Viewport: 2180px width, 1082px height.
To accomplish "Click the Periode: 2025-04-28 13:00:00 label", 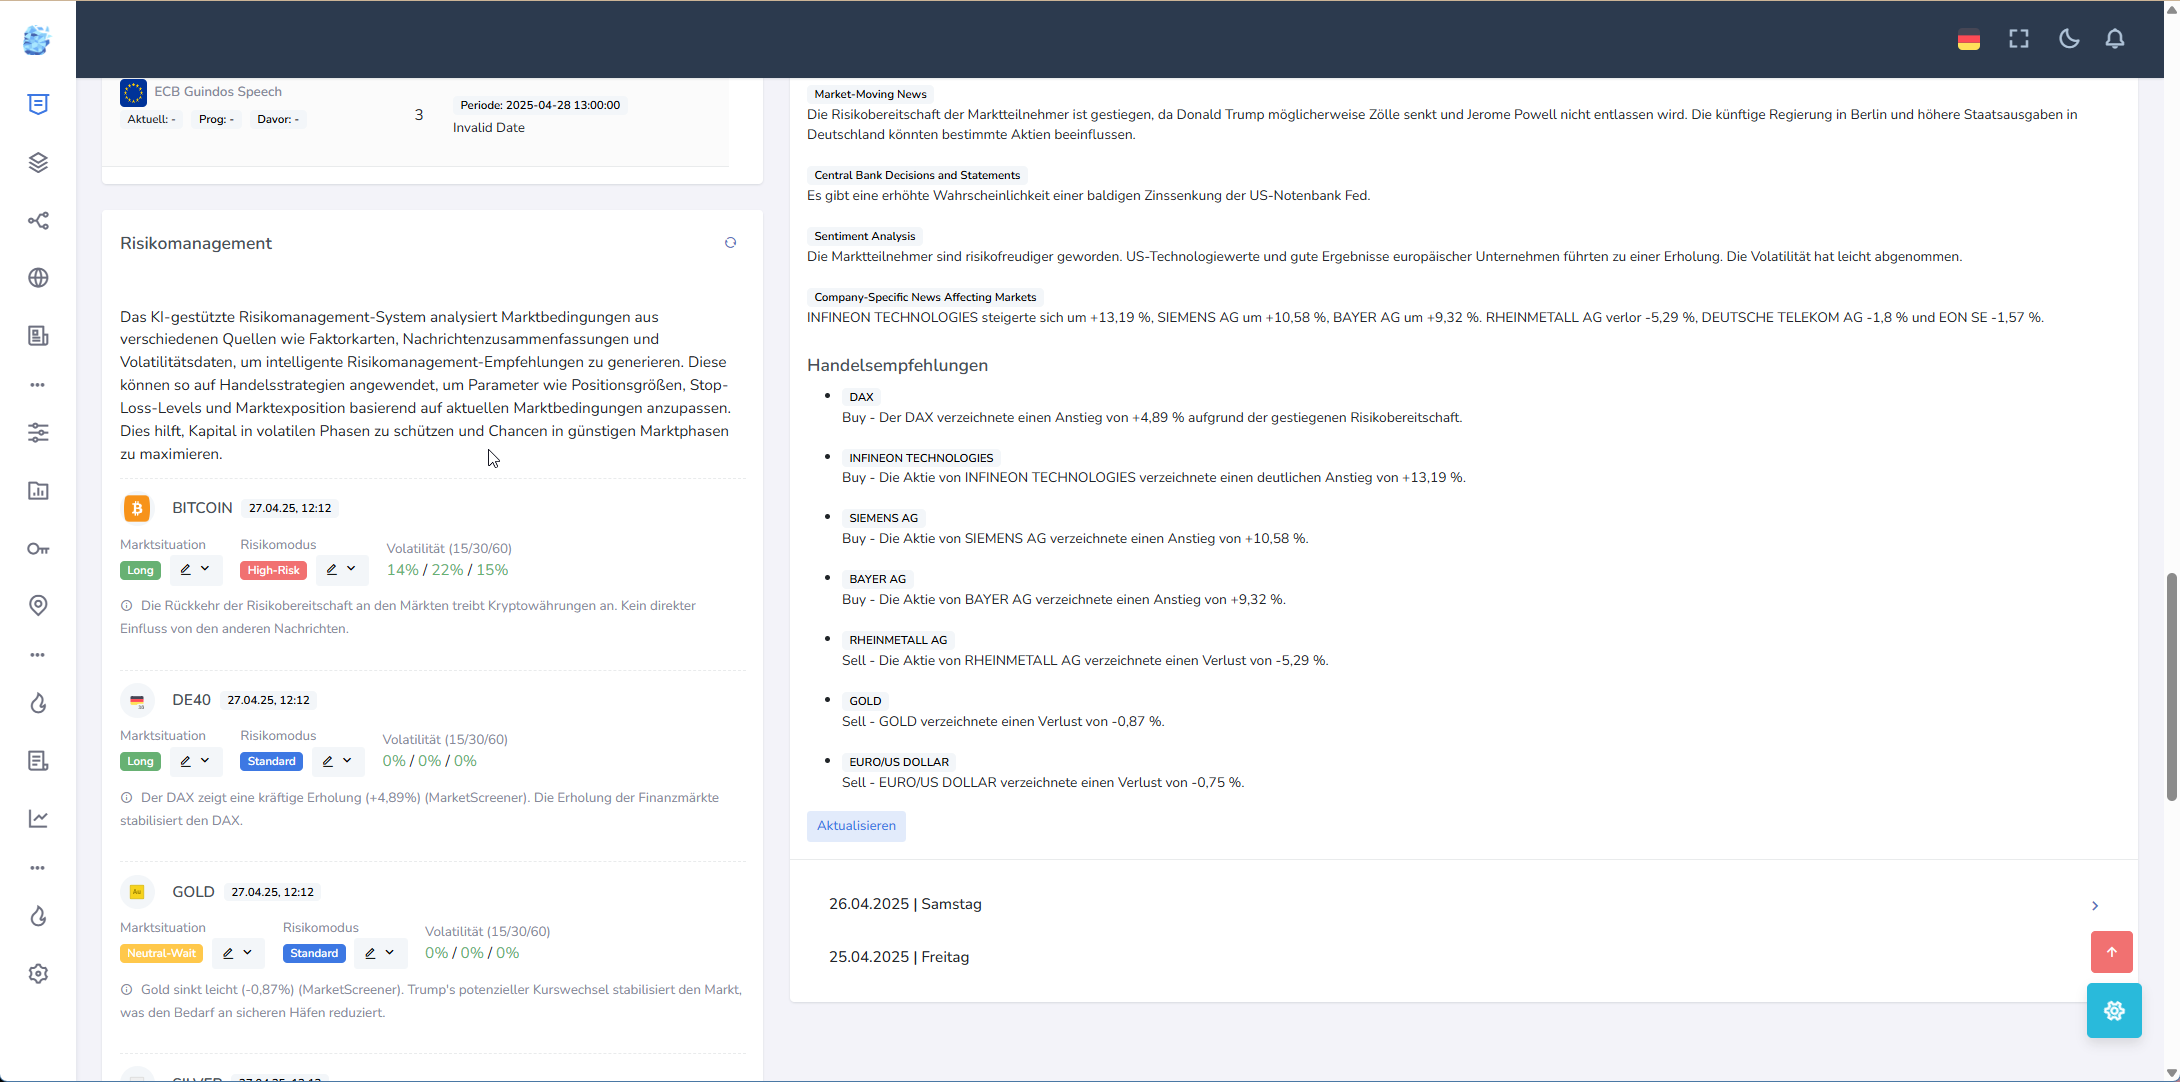I will (540, 105).
